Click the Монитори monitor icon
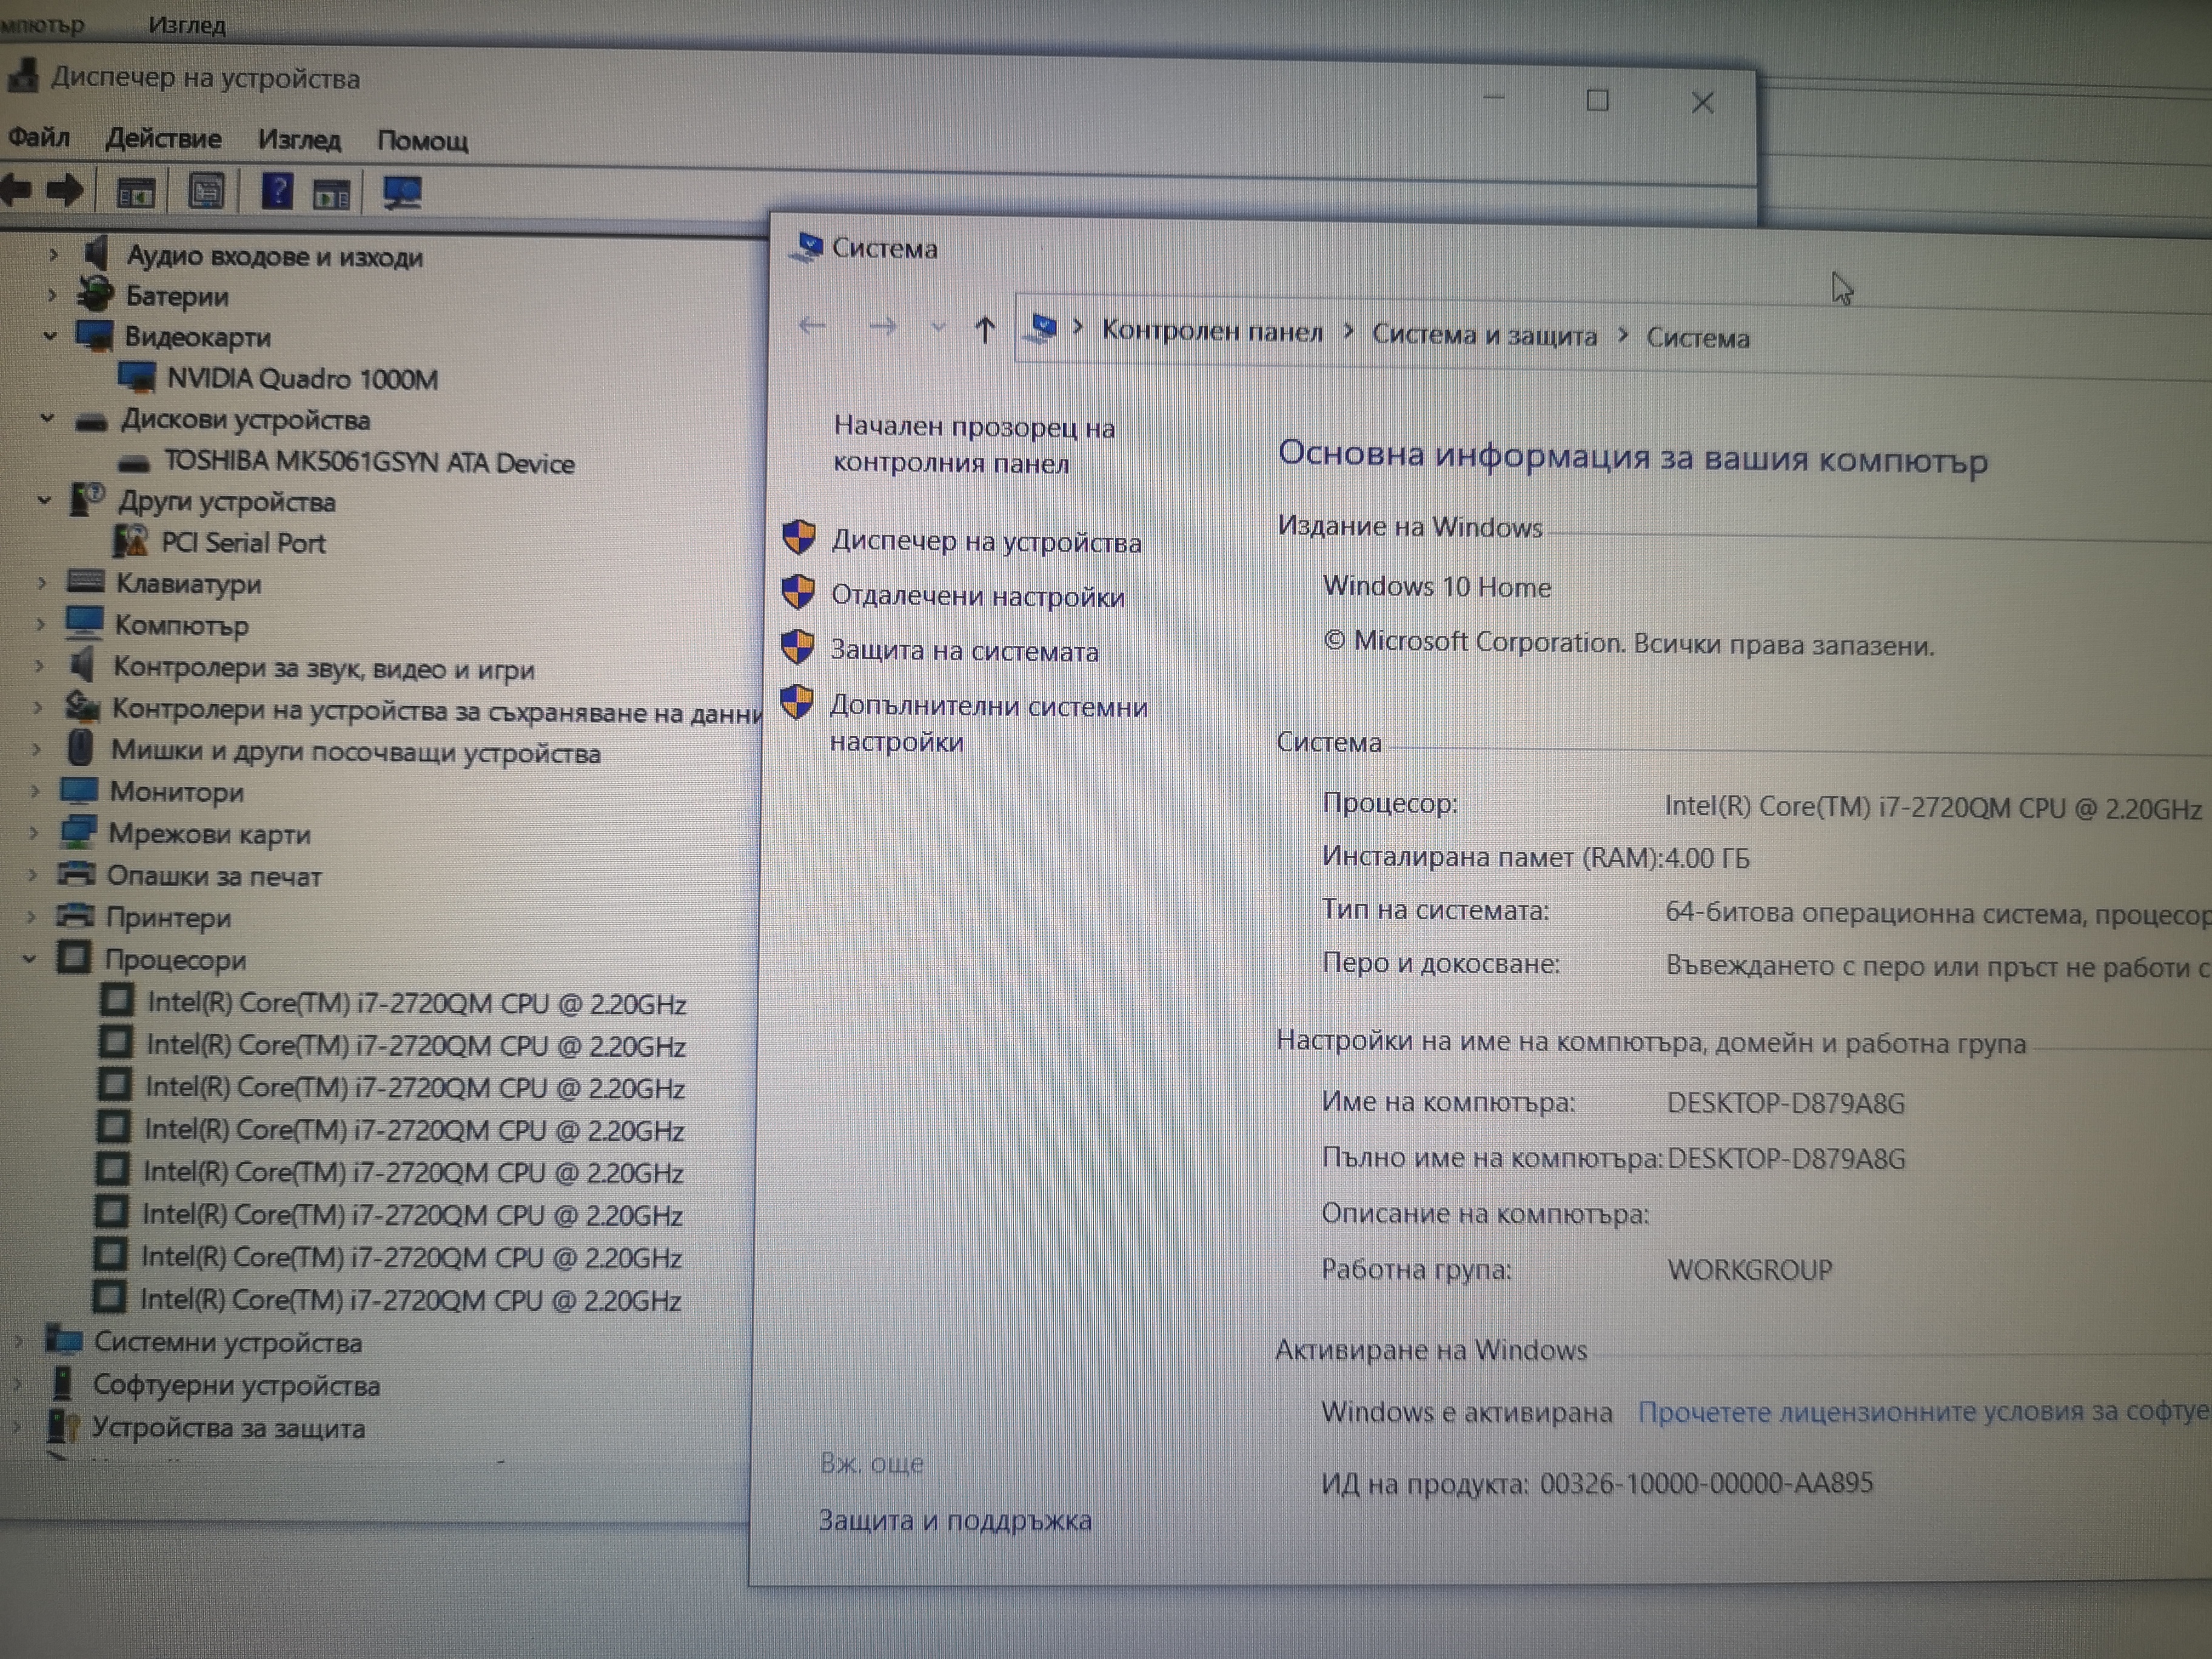Viewport: 2212px width, 1659px height. [78, 790]
